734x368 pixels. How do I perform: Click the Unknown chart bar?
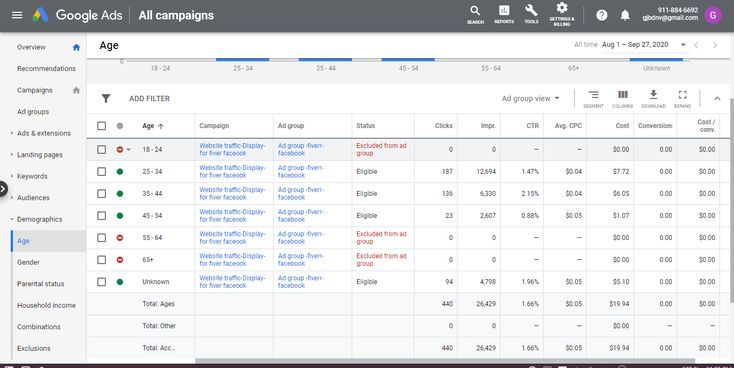click(656, 59)
